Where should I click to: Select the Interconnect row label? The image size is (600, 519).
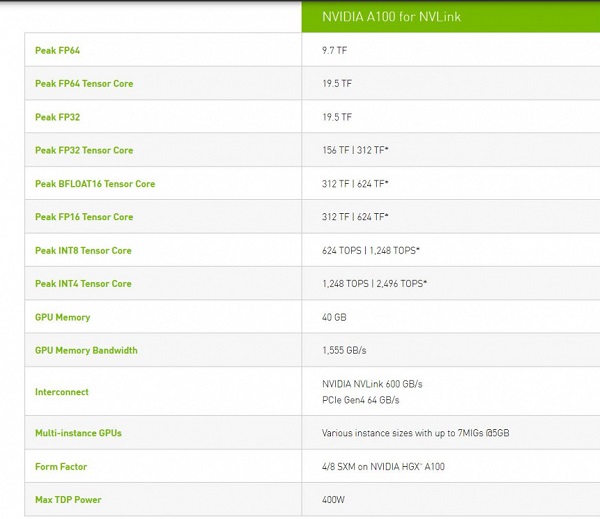click(62, 392)
